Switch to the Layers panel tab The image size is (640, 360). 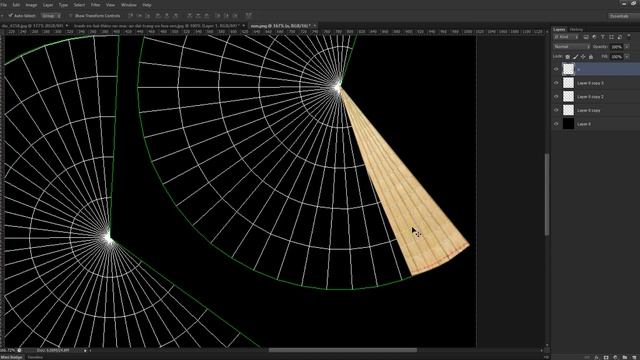tap(559, 29)
